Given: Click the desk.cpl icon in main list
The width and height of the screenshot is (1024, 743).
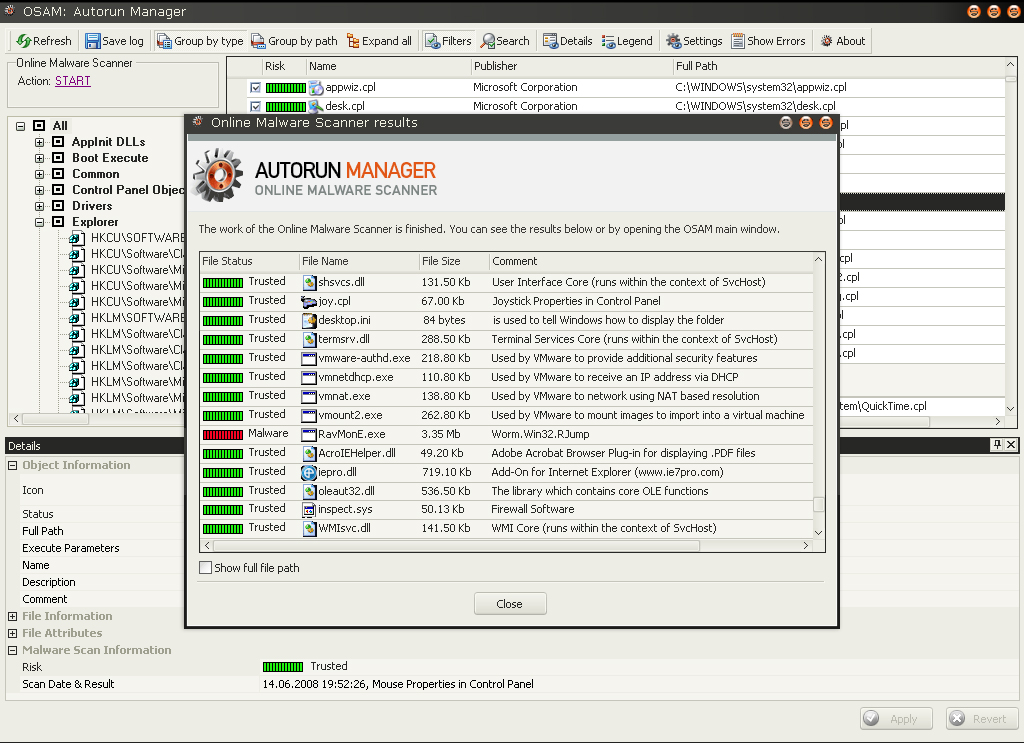Looking at the screenshot, I should [x=316, y=106].
